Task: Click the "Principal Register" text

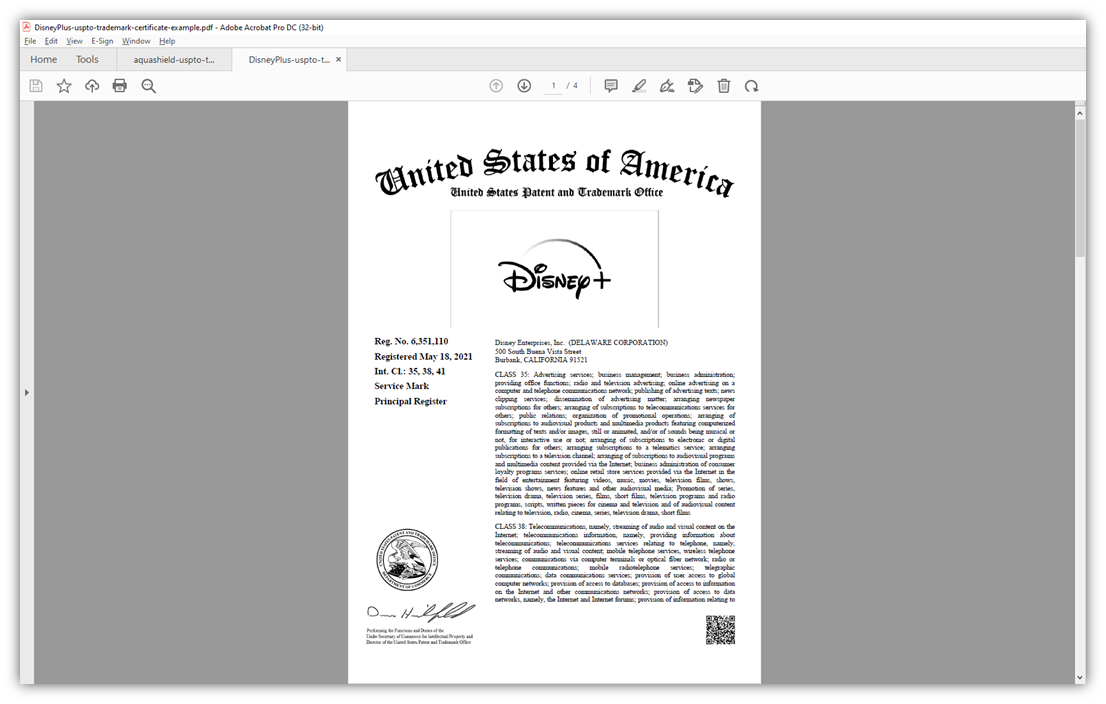Action: [411, 401]
